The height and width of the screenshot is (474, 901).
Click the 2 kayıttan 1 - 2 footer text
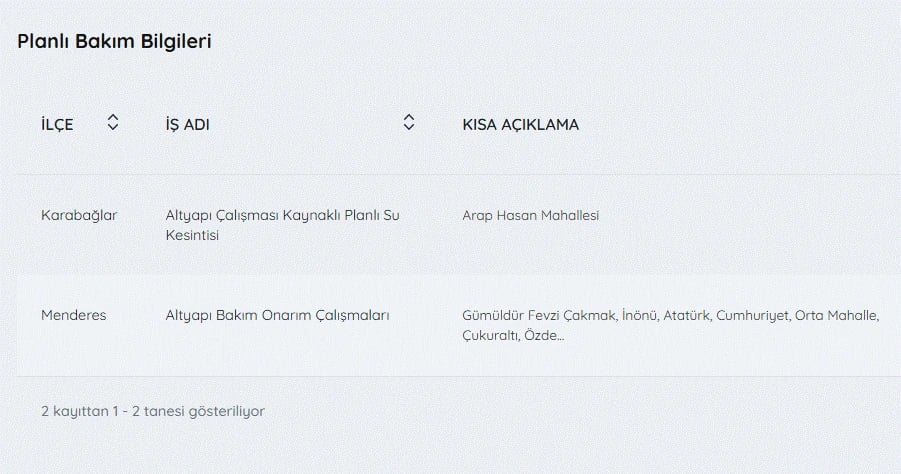[x=153, y=411]
